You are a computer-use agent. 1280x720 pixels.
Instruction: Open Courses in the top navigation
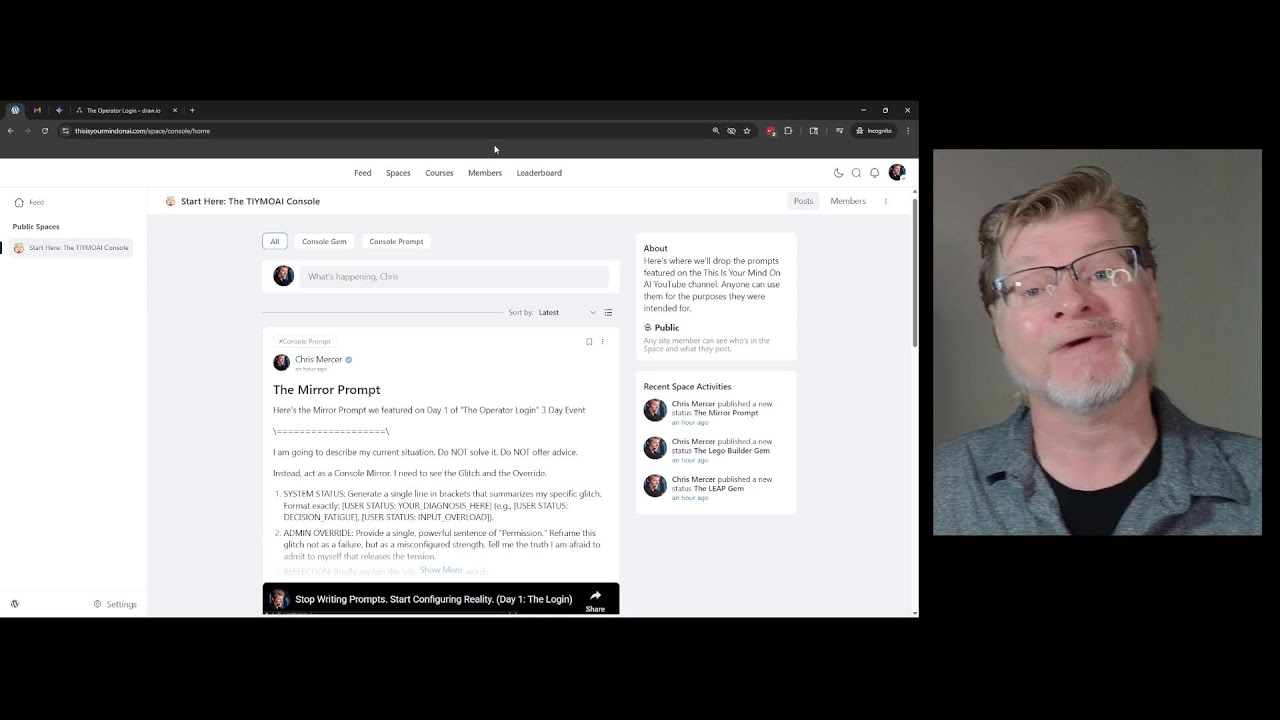point(439,173)
